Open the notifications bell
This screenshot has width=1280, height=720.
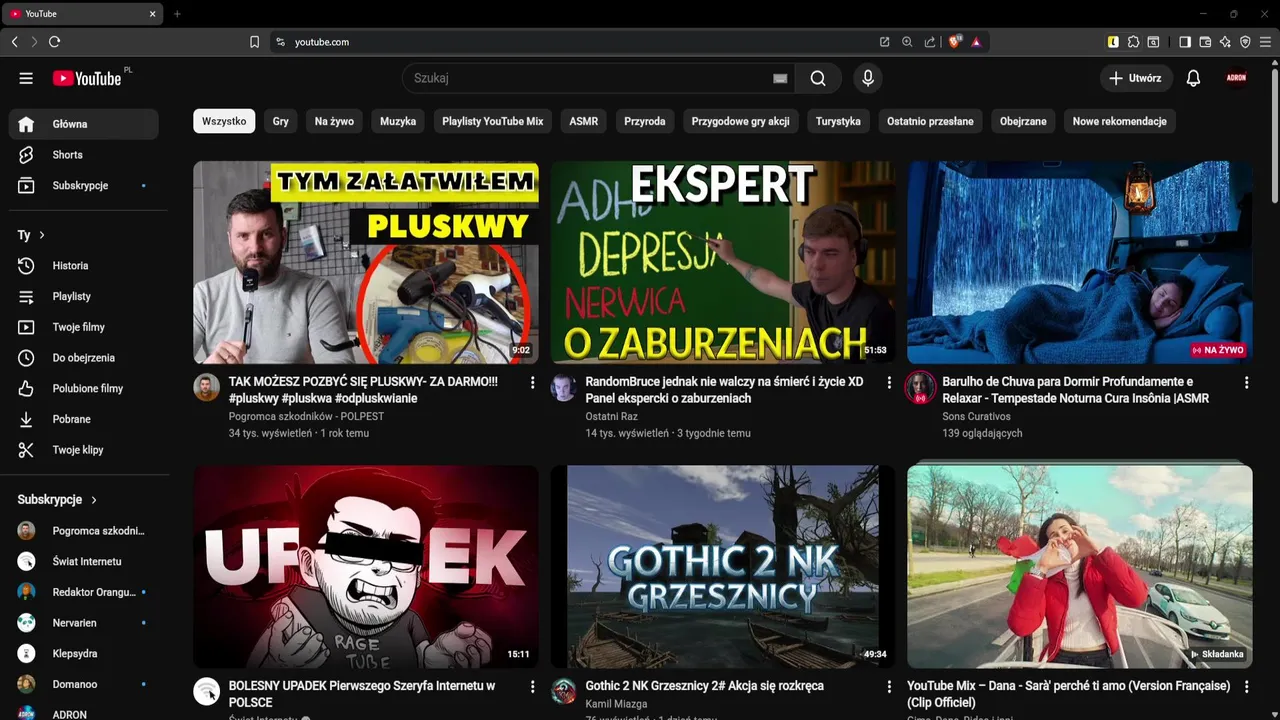coord(1193,78)
